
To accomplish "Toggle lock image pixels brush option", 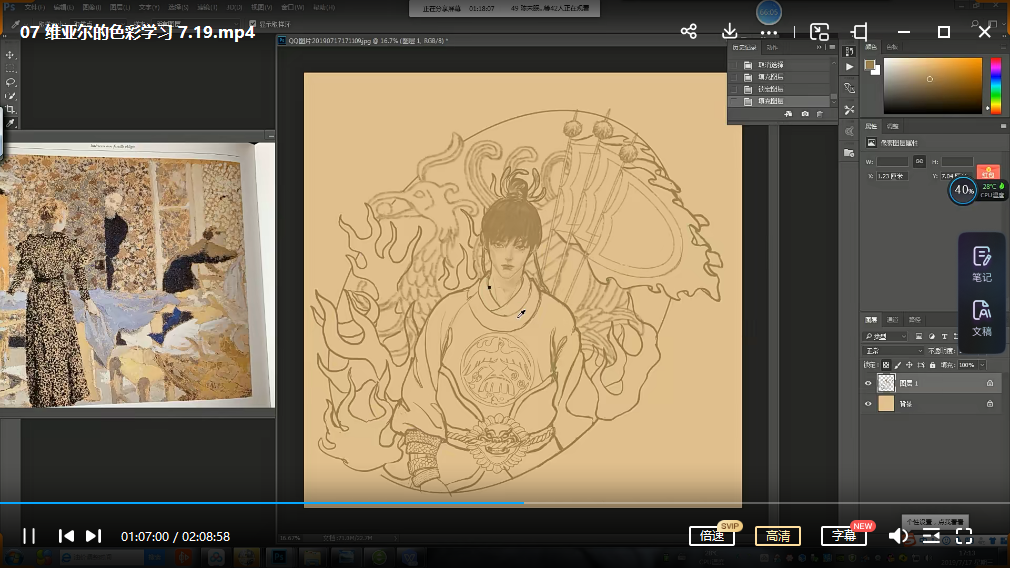I will 898,364.
